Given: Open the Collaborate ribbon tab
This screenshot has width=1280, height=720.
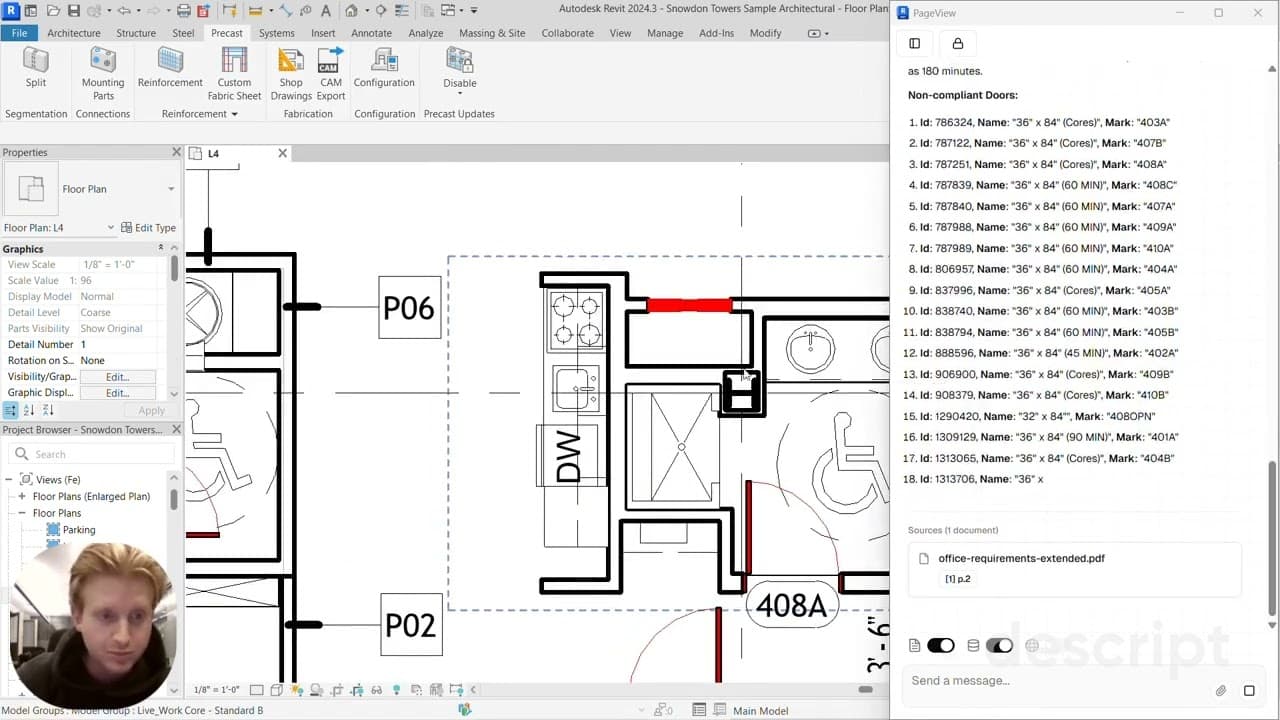Looking at the screenshot, I should (567, 33).
